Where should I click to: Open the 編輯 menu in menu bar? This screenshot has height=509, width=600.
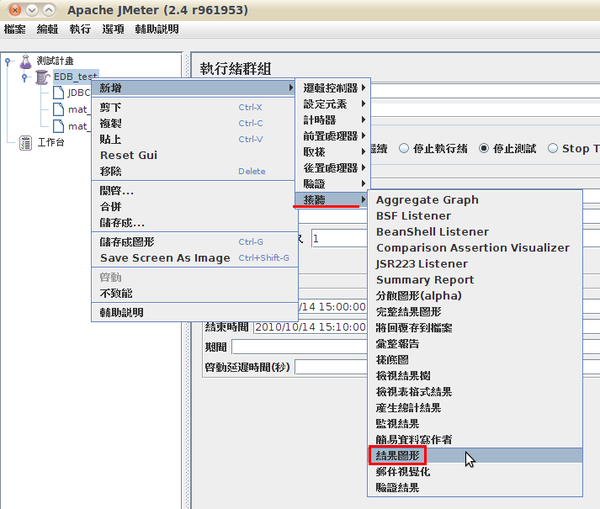47,29
